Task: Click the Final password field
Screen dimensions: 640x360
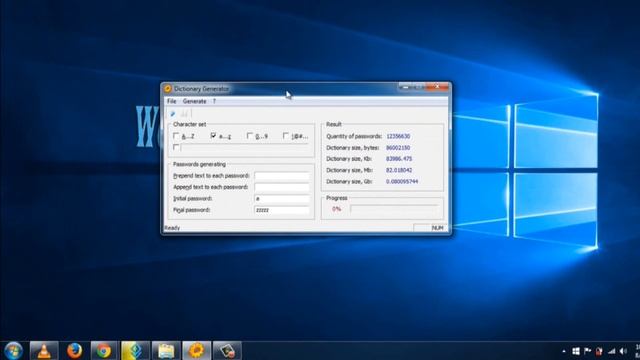Action: [282, 210]
